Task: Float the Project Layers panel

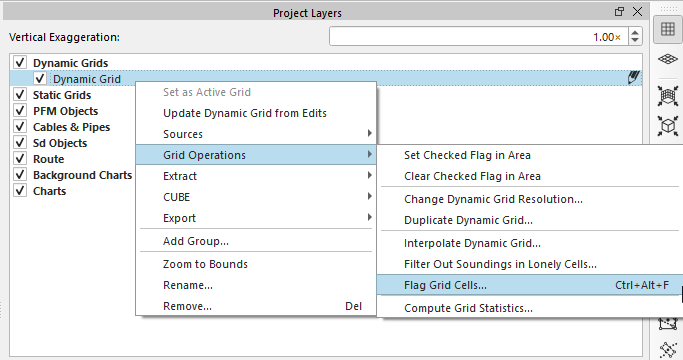Action: (619, 12)
